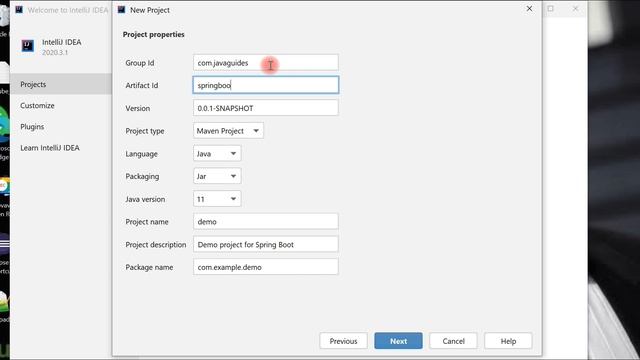Click the Project description field
The image size is (640, 360).
[266, 244]
